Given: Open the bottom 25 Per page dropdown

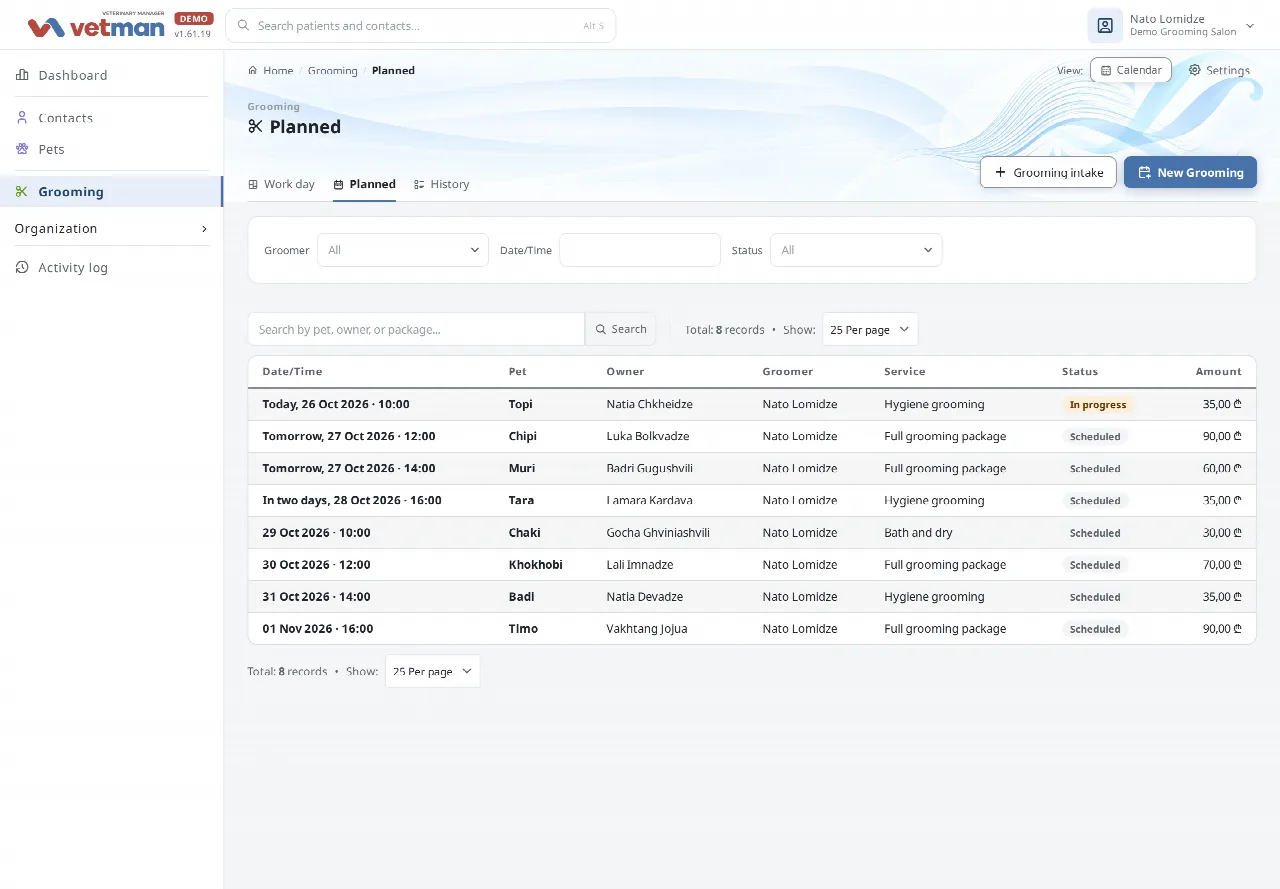Looking at the screenshot, I should click(x=432, y=671).
